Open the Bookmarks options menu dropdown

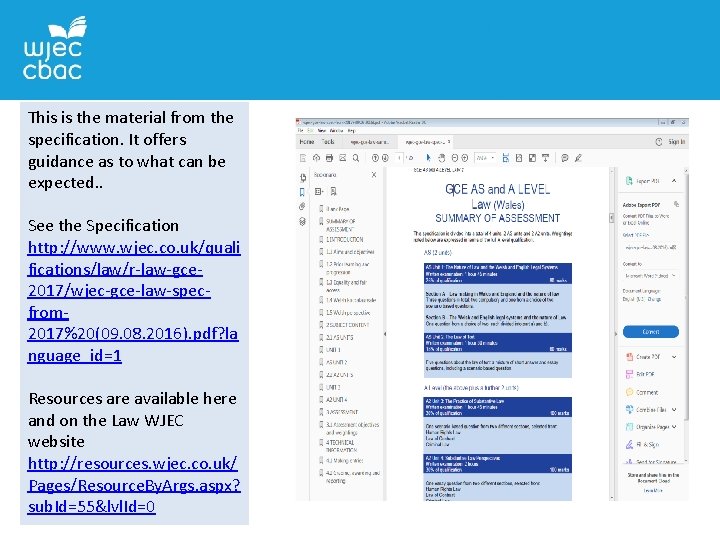click(x=319, y=191)
